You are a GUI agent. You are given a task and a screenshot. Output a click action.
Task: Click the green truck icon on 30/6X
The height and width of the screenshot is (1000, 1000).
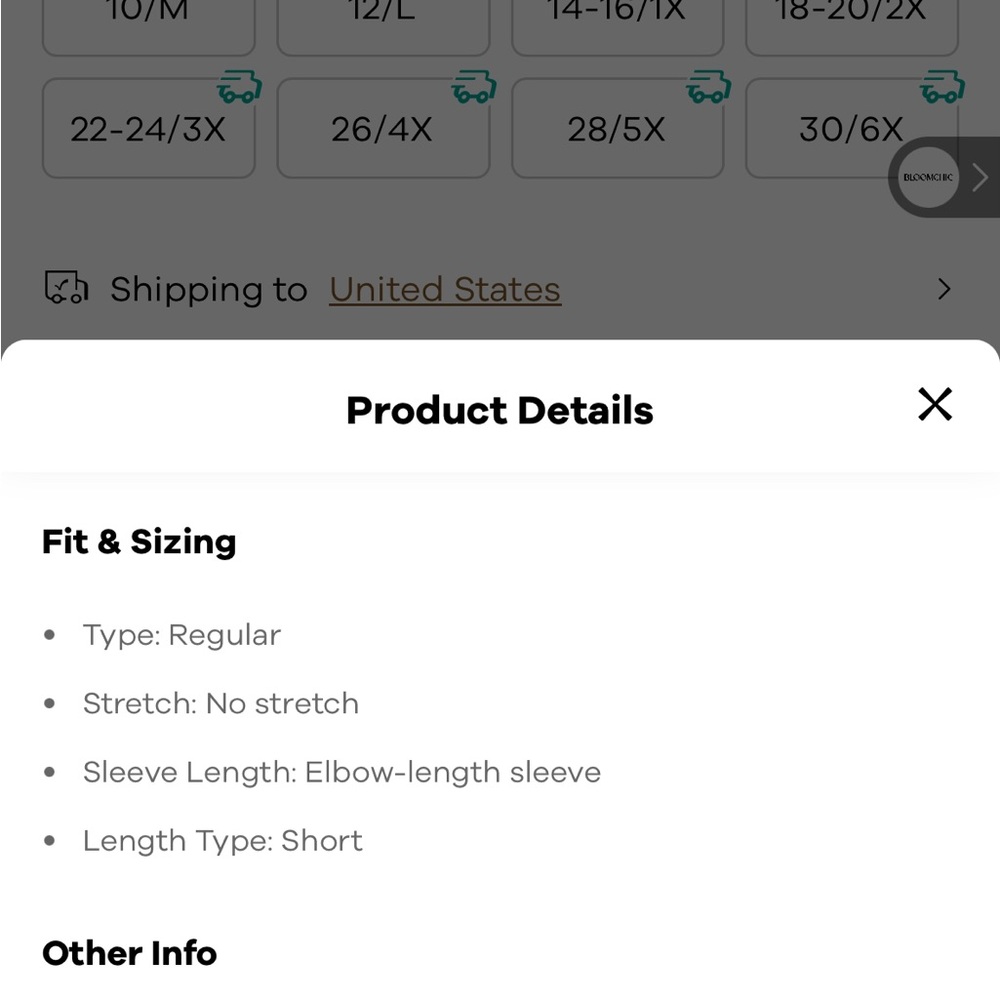(x=942, y=87)
